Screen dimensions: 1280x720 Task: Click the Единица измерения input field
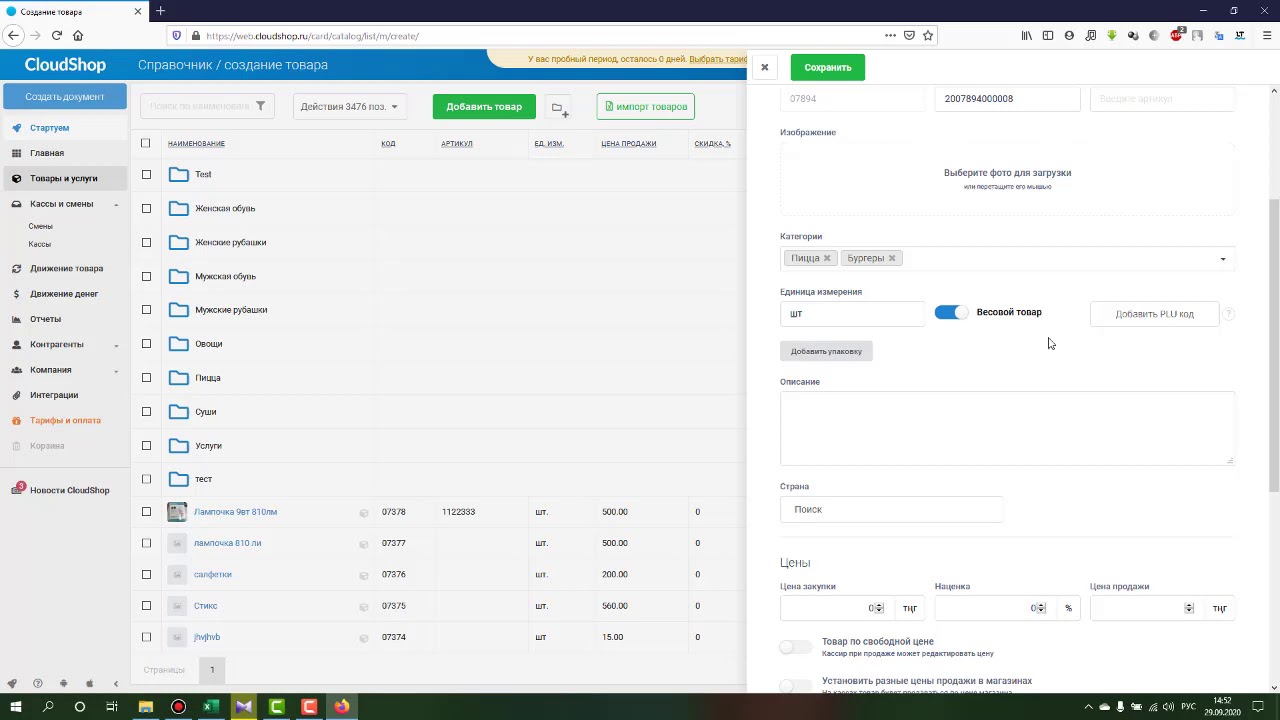click(852, 314)
